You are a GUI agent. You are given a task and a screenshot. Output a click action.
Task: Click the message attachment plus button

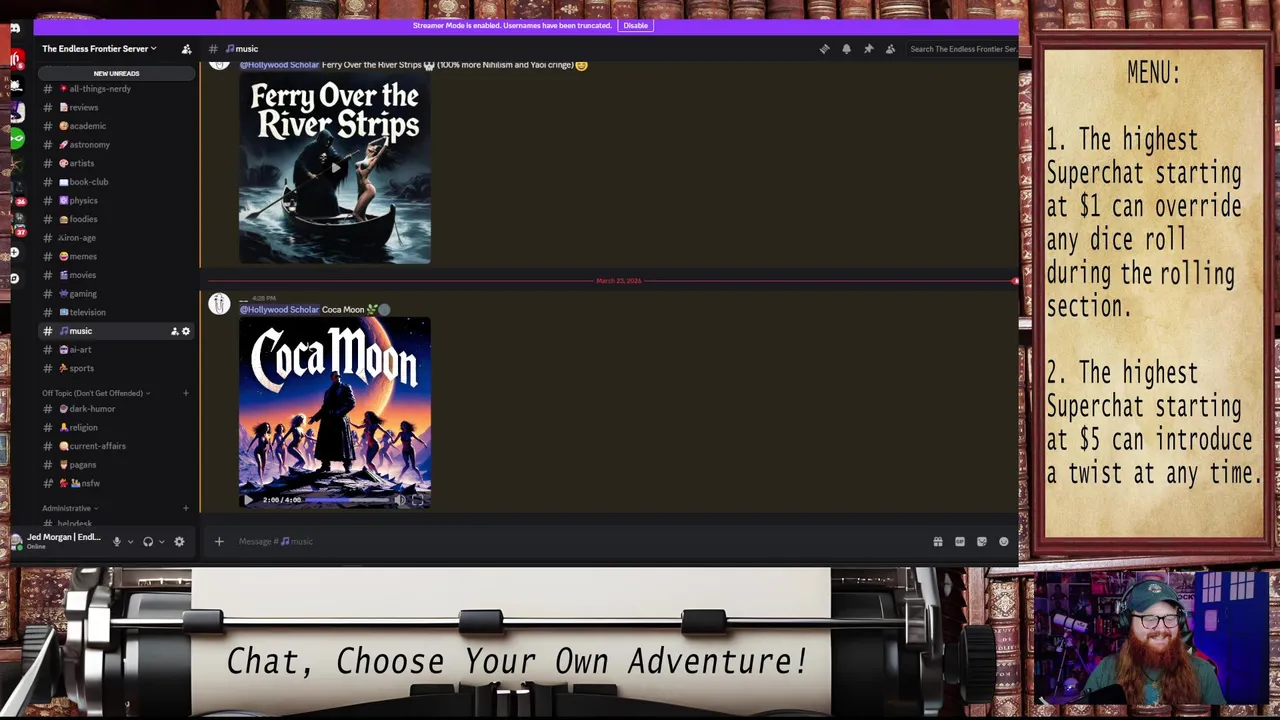[x=219, y=542]
